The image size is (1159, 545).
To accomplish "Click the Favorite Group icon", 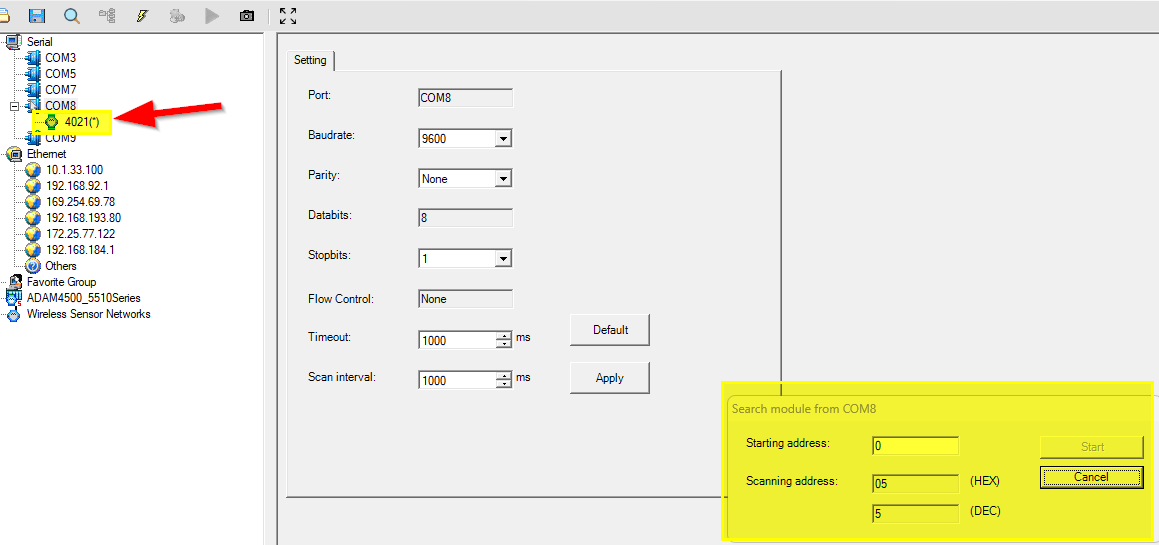I will click(x=13, y=282).
